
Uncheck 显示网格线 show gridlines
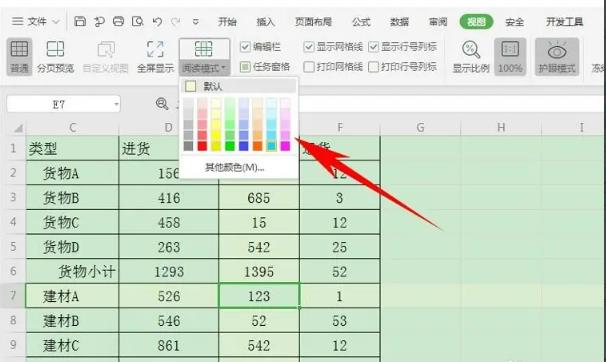[x=308, y=47]
